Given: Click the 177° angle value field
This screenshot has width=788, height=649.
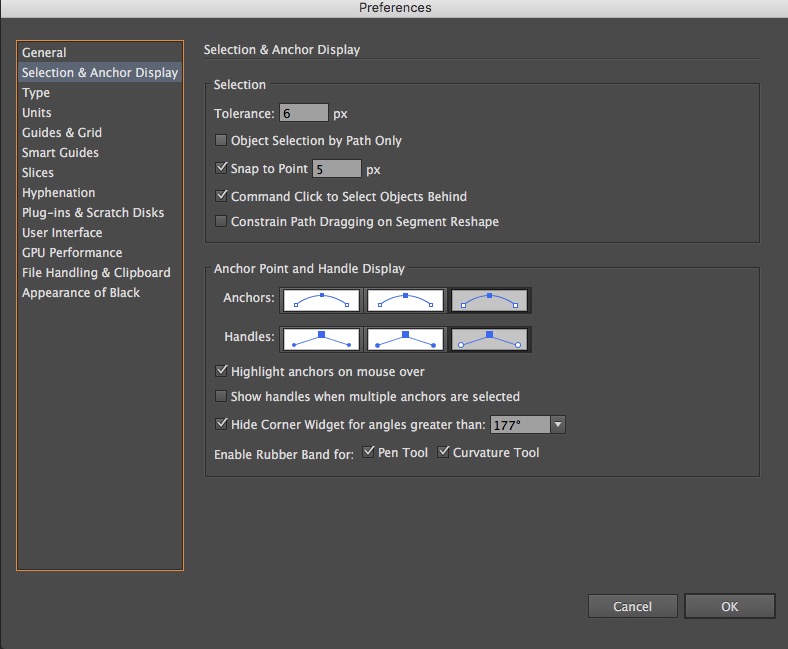Looking at the screenshot, I should click(x=520, y=425).
